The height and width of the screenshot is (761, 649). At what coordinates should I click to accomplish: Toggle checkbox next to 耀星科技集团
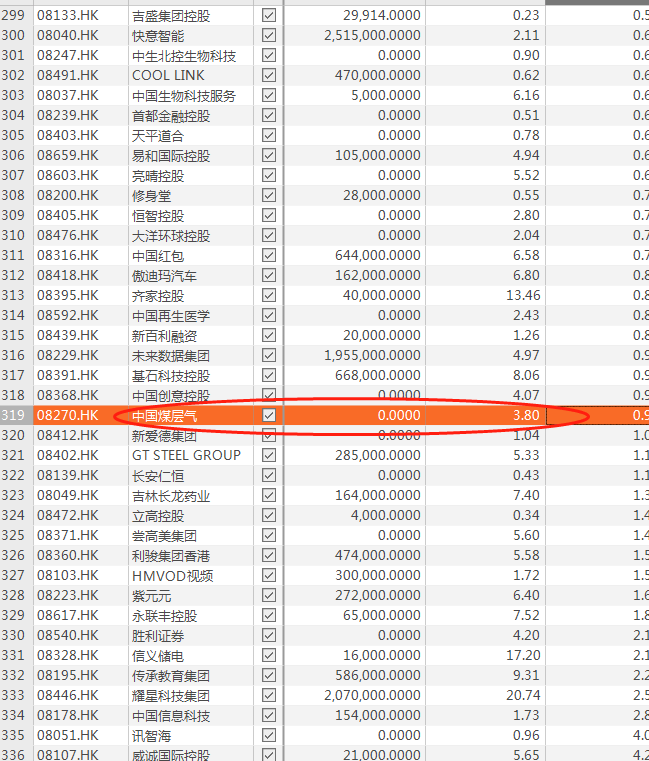[269, 695]
